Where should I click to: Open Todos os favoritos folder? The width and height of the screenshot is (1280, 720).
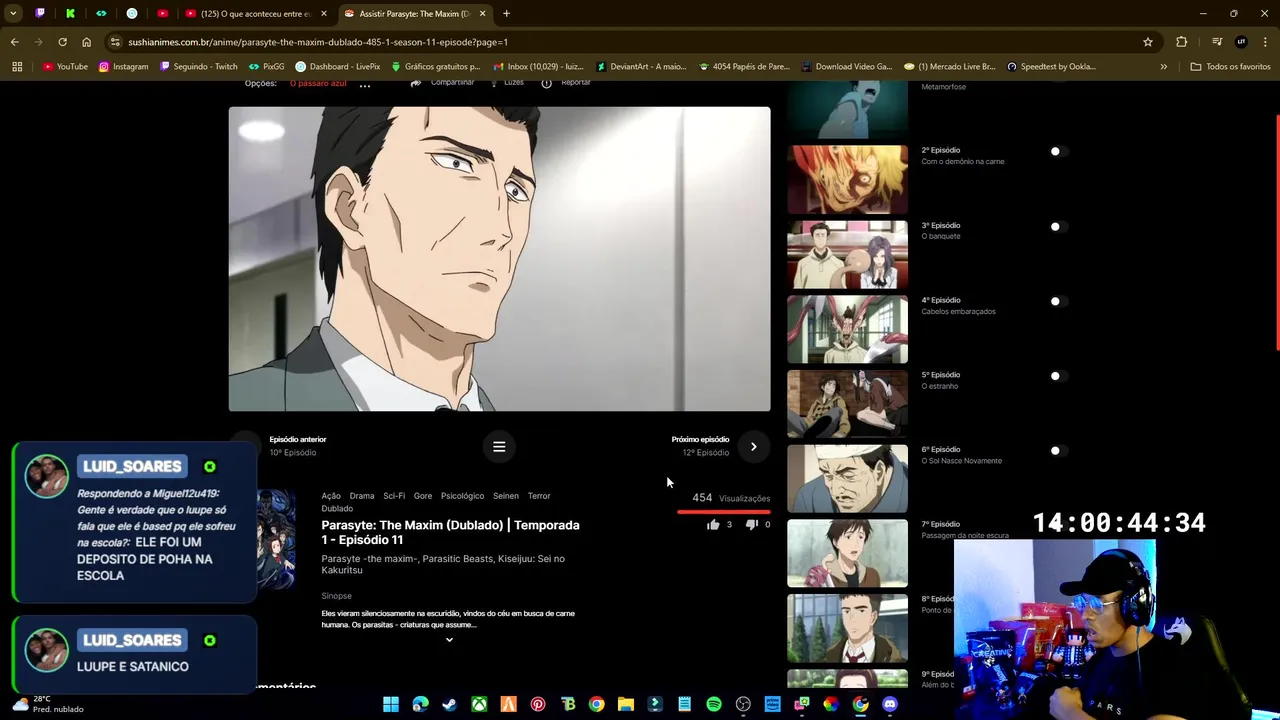[x=1230, y=67]
